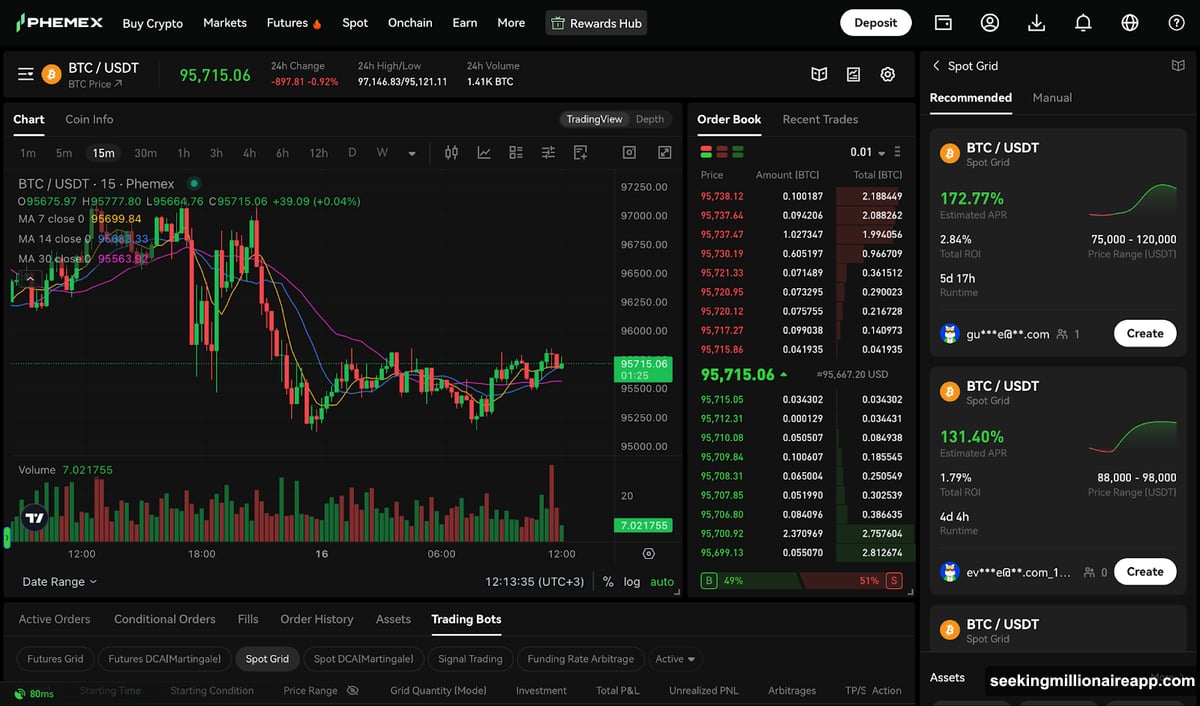Open the chart indicators tool

coord(484,153)
